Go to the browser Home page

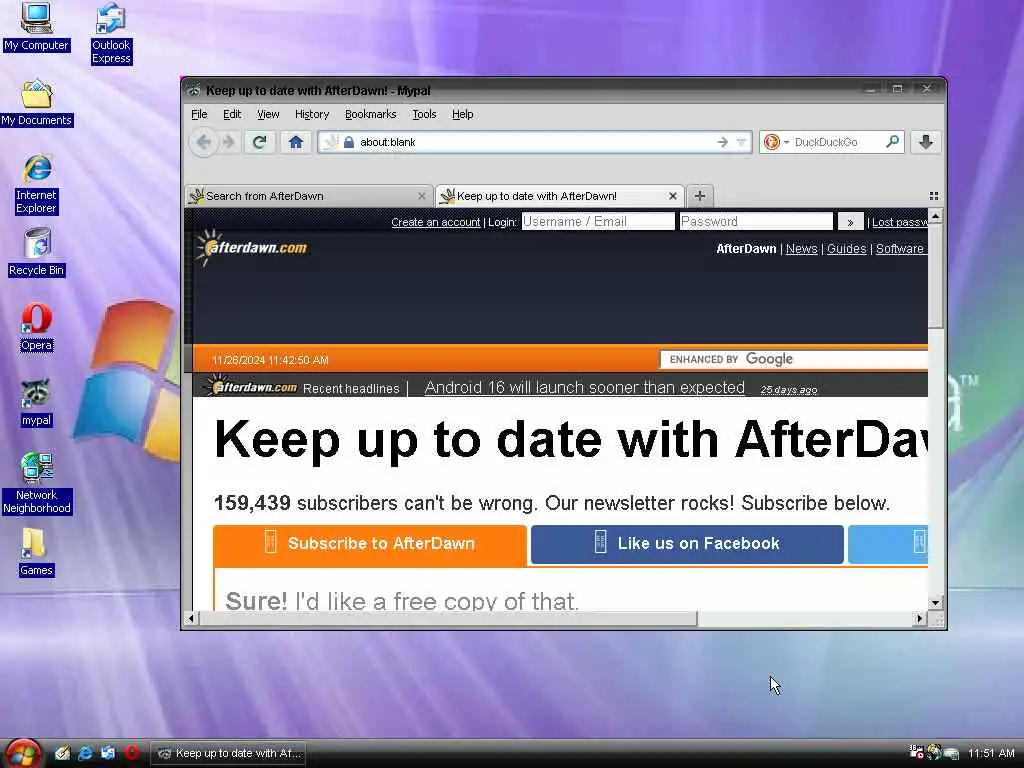point(296,142)
